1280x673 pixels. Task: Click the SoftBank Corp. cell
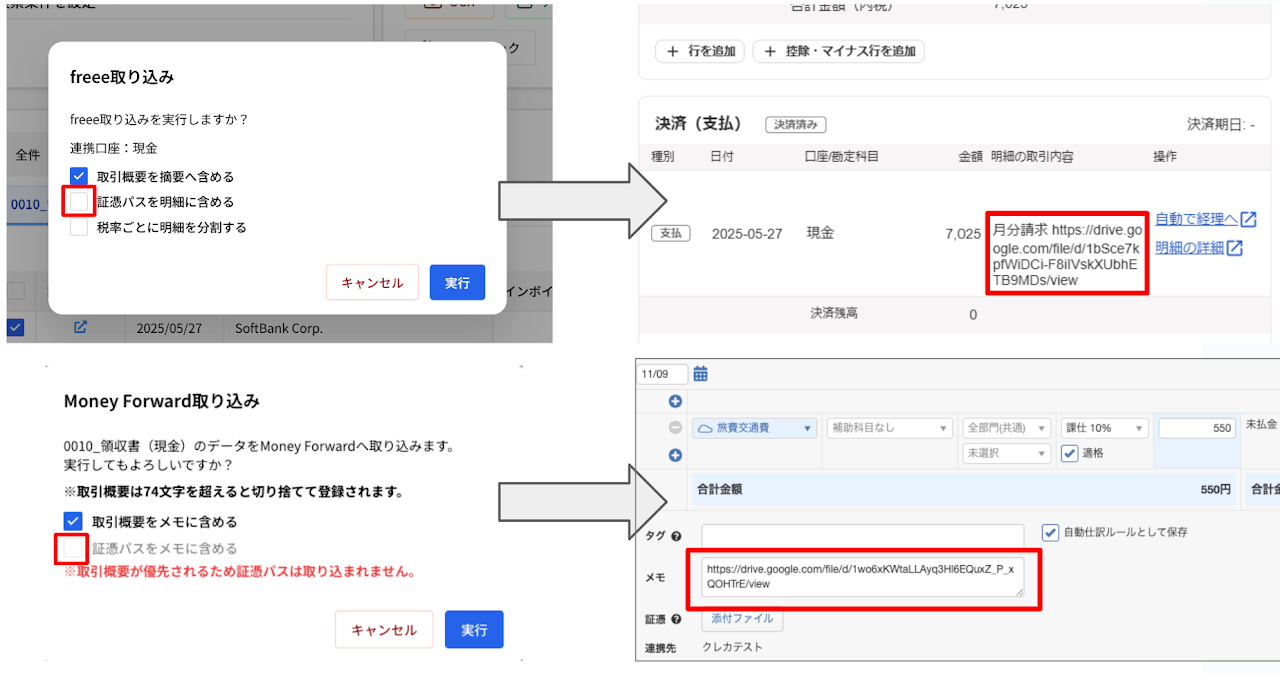point(279,328)
